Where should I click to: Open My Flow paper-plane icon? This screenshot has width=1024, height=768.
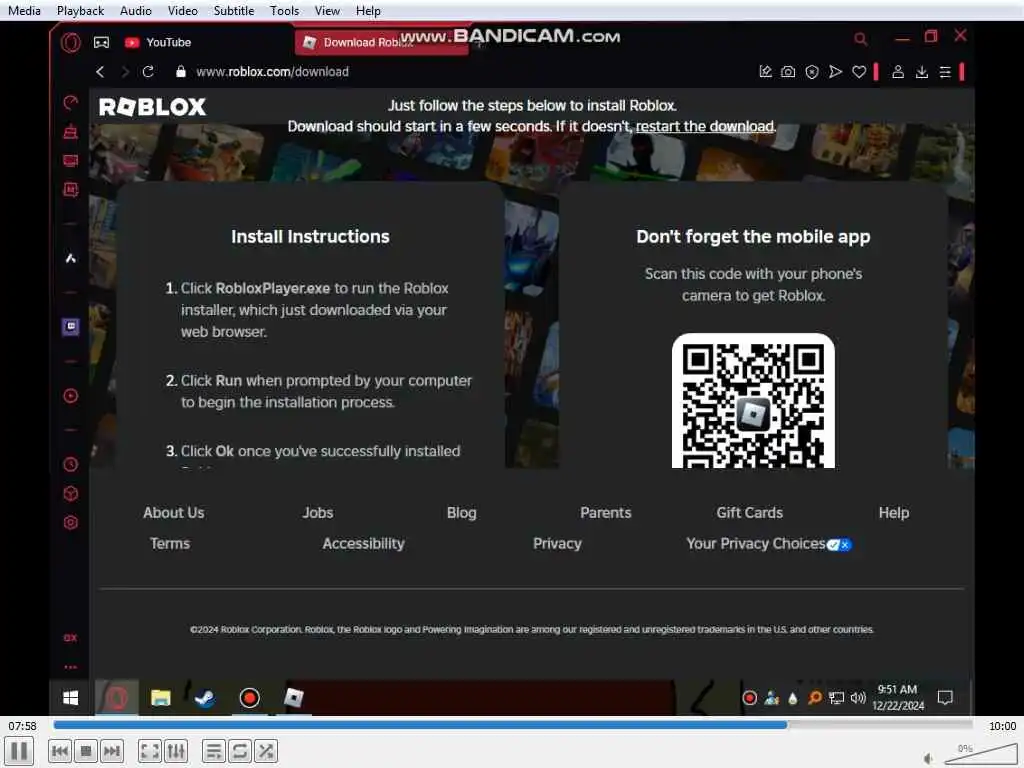pos(835,72)
